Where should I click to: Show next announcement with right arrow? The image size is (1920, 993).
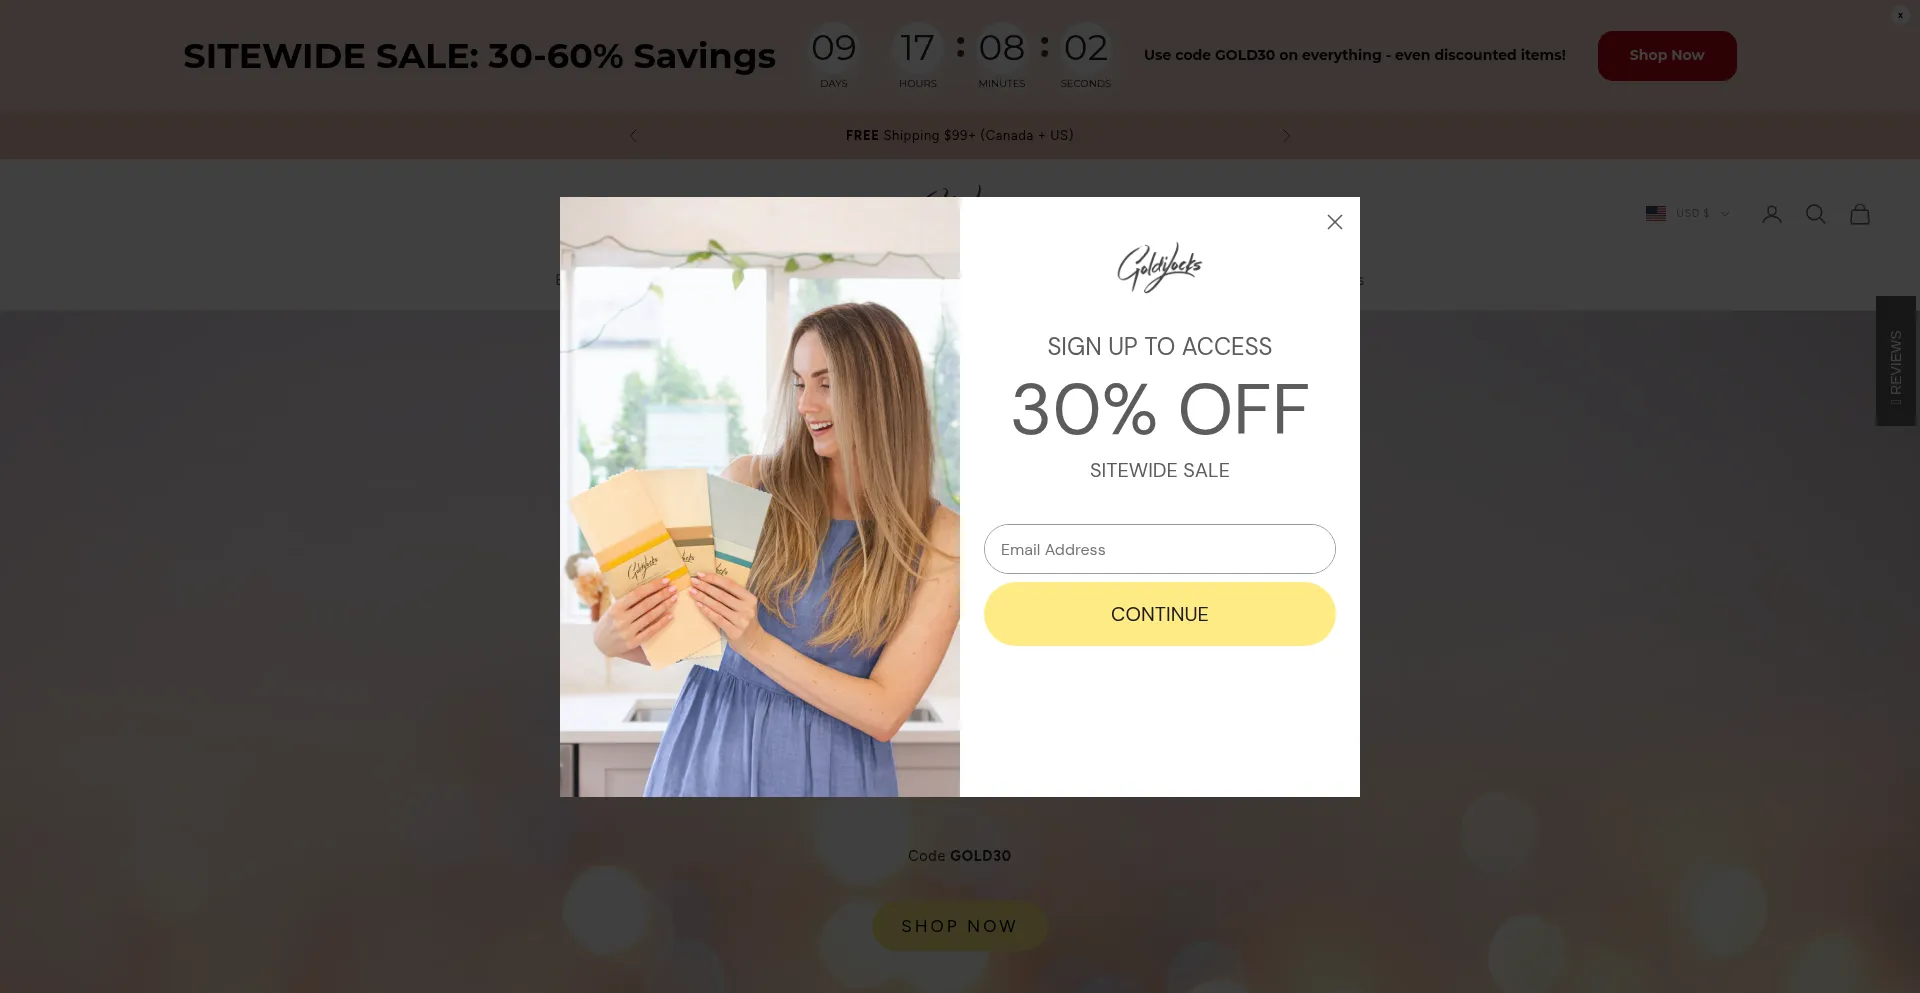[x=1286, y=135]
